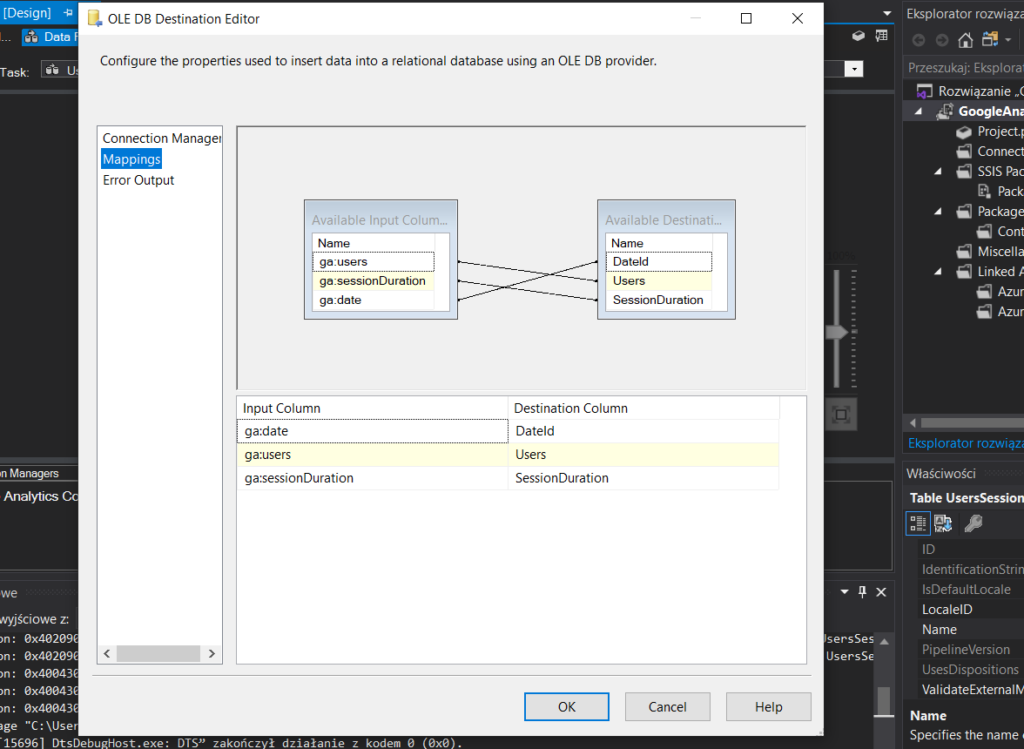Viewport: 1024px width, 749px height.
Task: Click the pin icon on the Design tab
Action: point(68,12)
